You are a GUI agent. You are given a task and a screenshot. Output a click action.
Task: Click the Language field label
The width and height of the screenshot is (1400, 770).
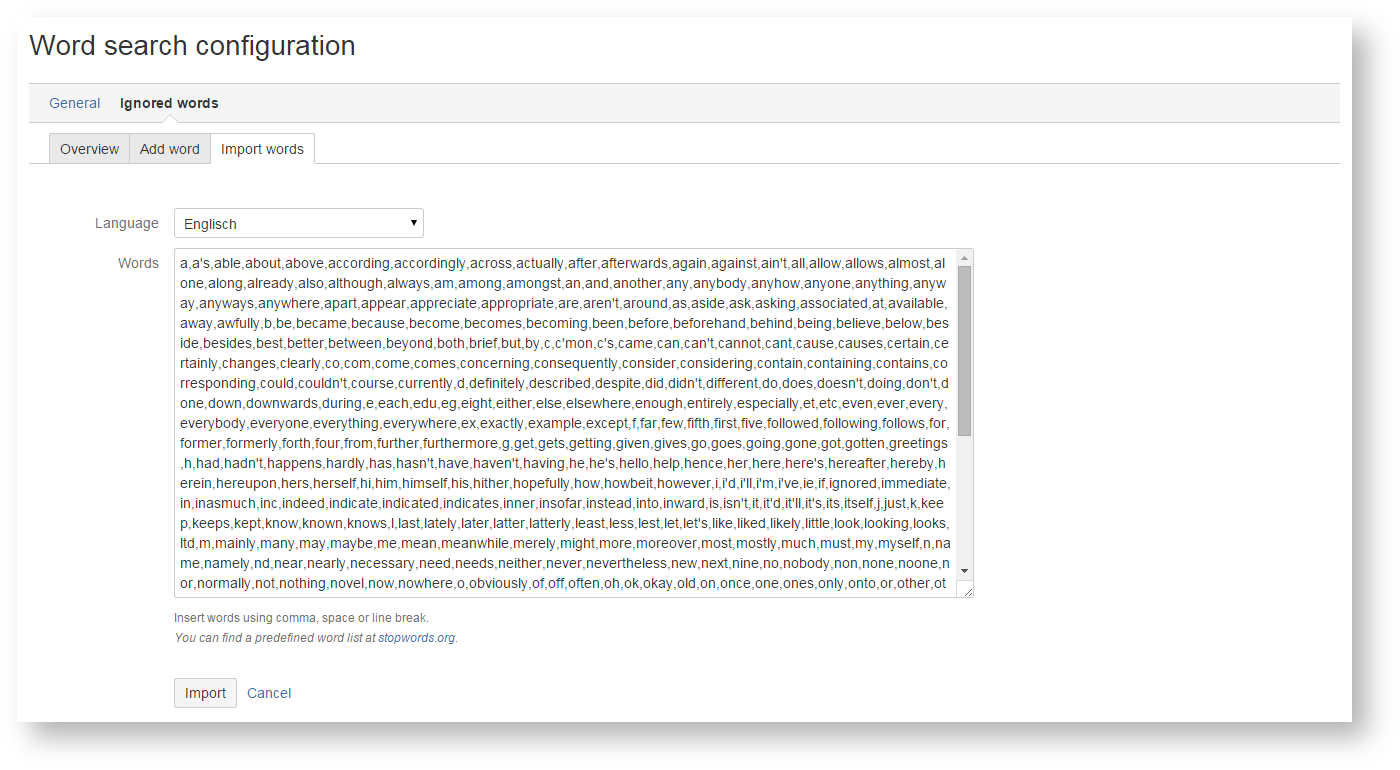[127, 224]
